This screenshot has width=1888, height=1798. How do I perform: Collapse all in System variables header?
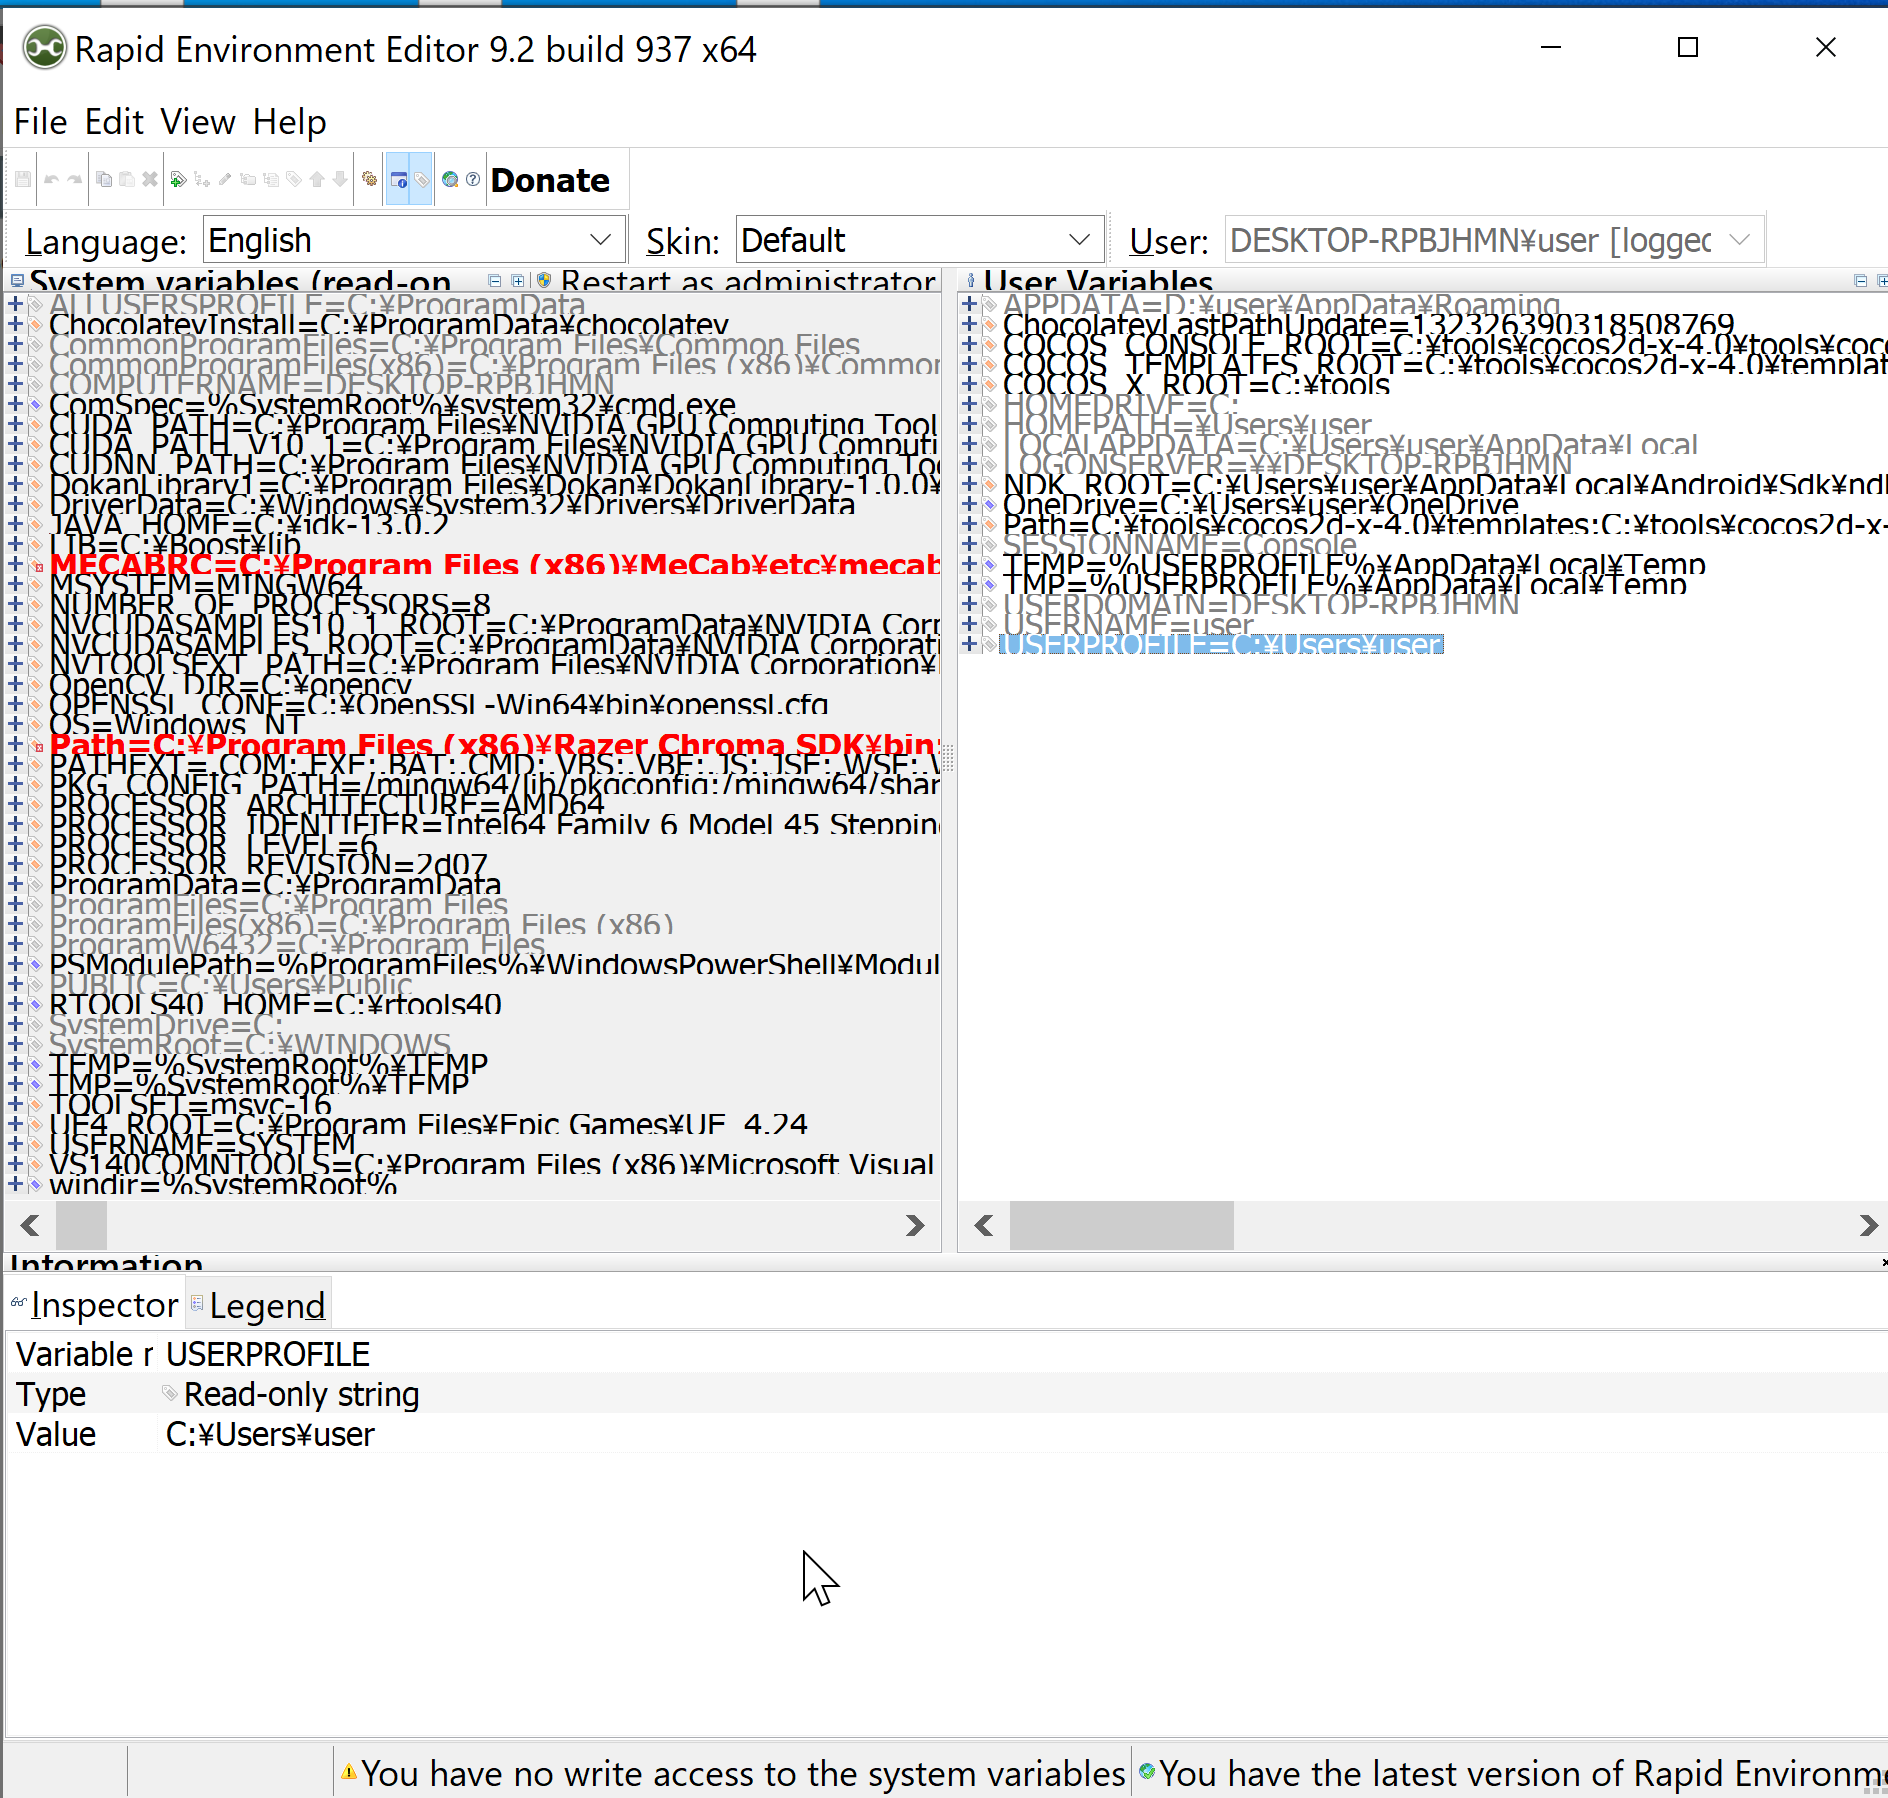click(x=495, y=281)
